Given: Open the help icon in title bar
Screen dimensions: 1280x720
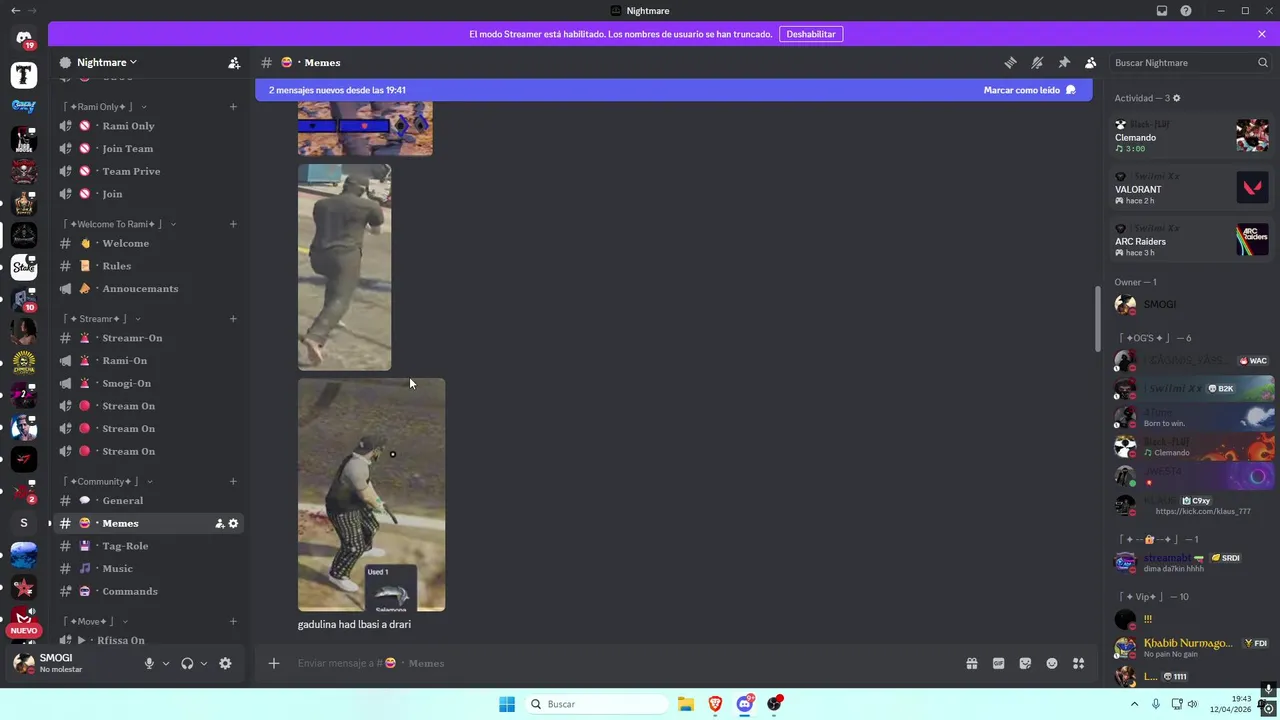Looking at the screenshot, I should (1186, 11).
